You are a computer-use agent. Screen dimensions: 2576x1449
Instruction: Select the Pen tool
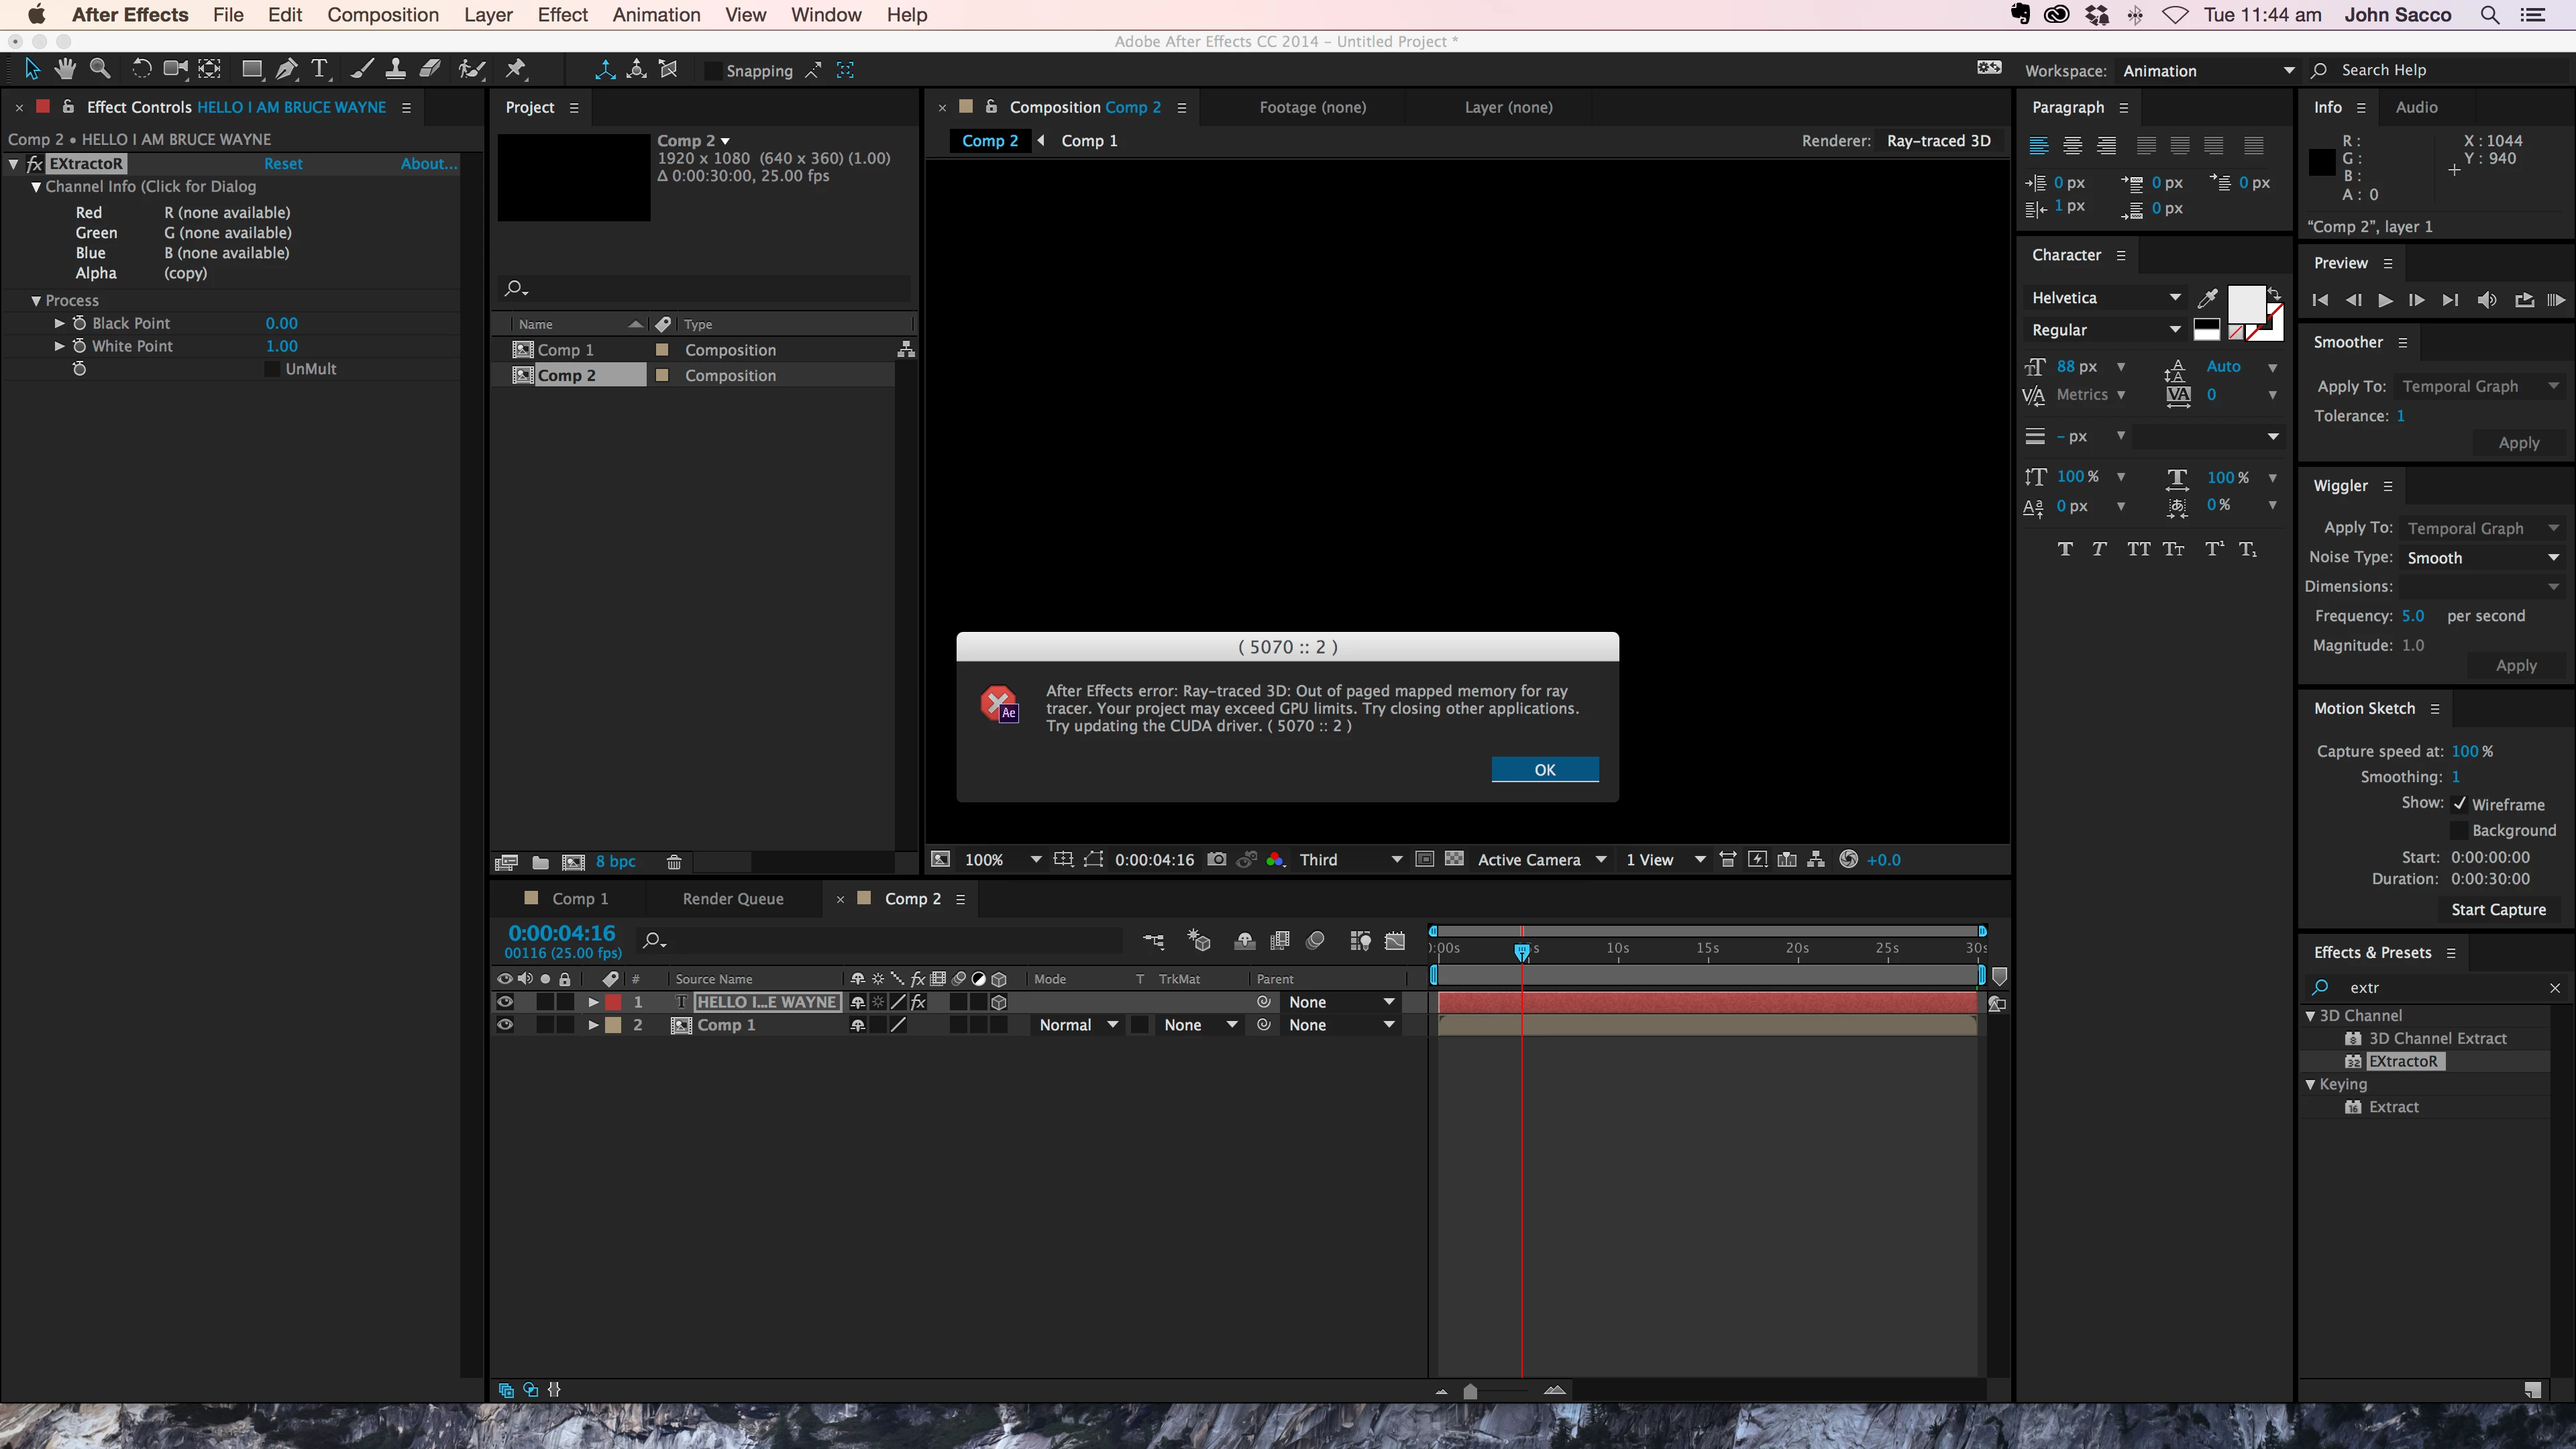click(286, 69)
